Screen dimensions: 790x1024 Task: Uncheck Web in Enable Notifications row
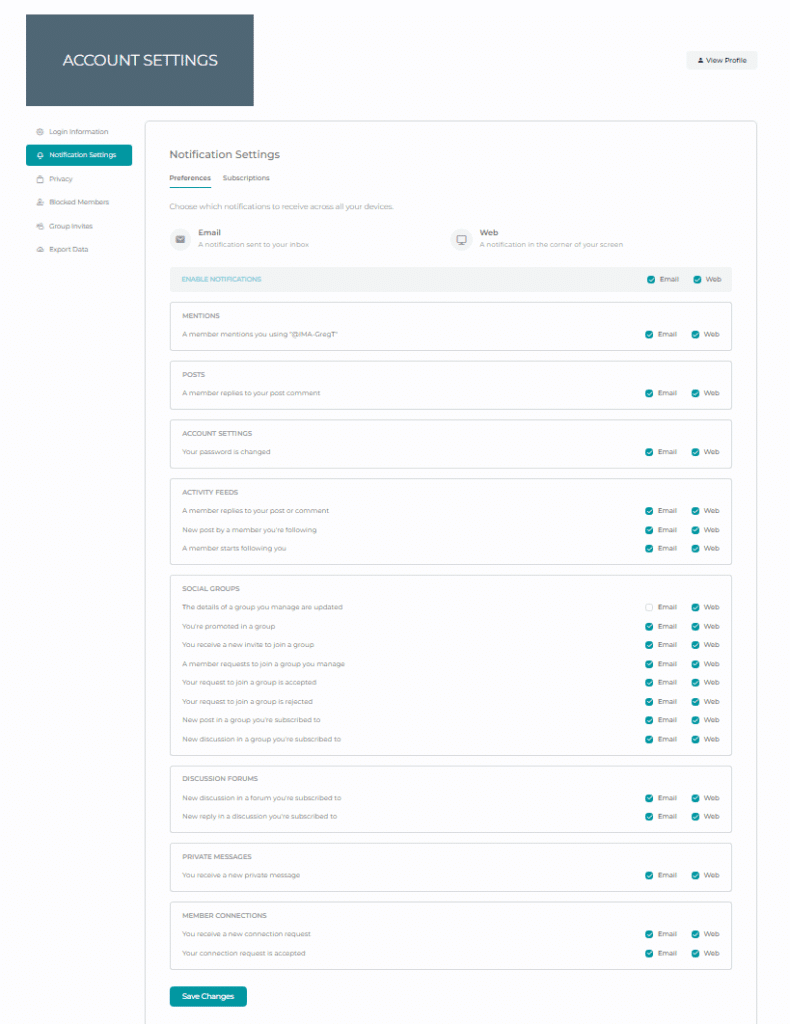click(696, 279)
